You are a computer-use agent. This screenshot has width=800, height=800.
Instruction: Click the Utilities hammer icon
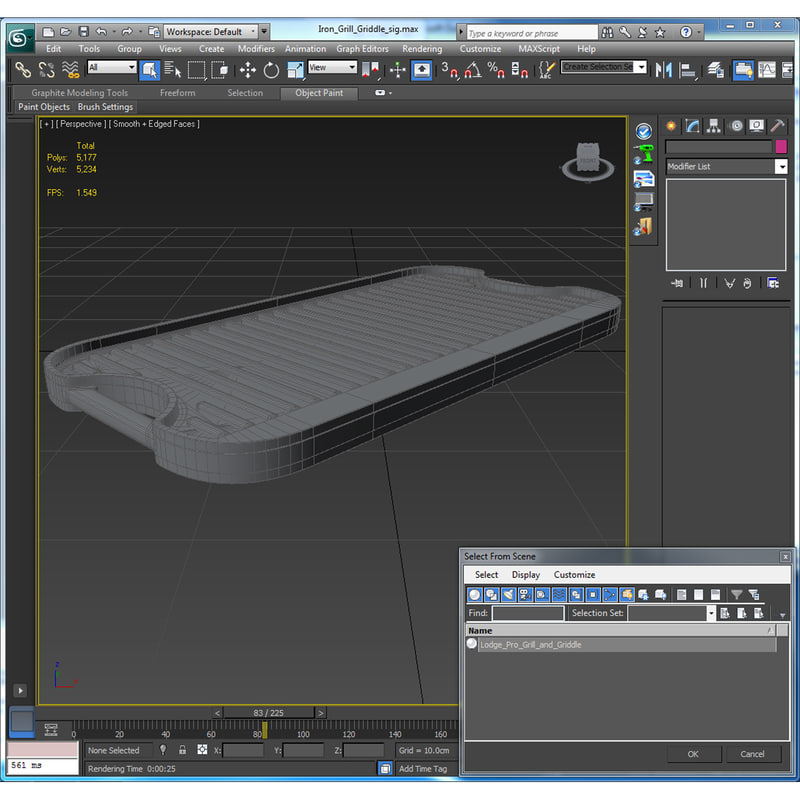(776, 126)
